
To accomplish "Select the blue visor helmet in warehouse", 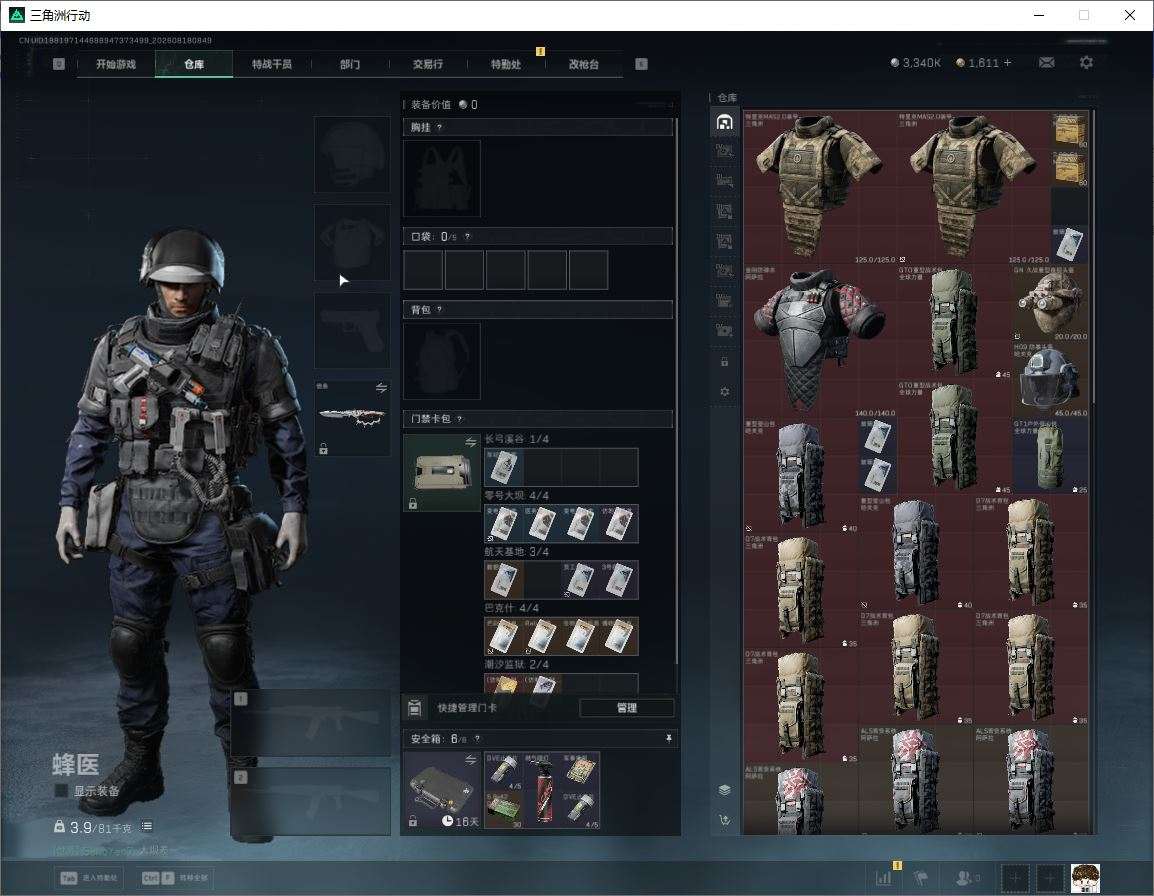I will 1050,379.
